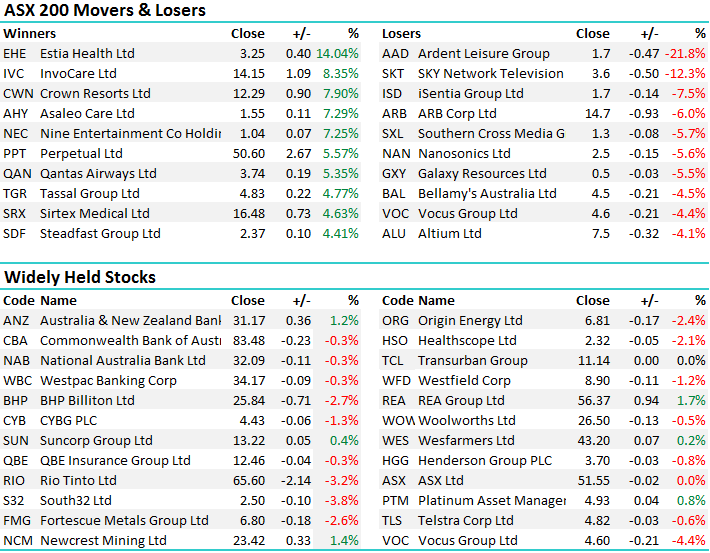This screenshot has height=553, width=710.
Task: Select Crown Resorts Ltd 7.90% change
Action: [337, 93]
